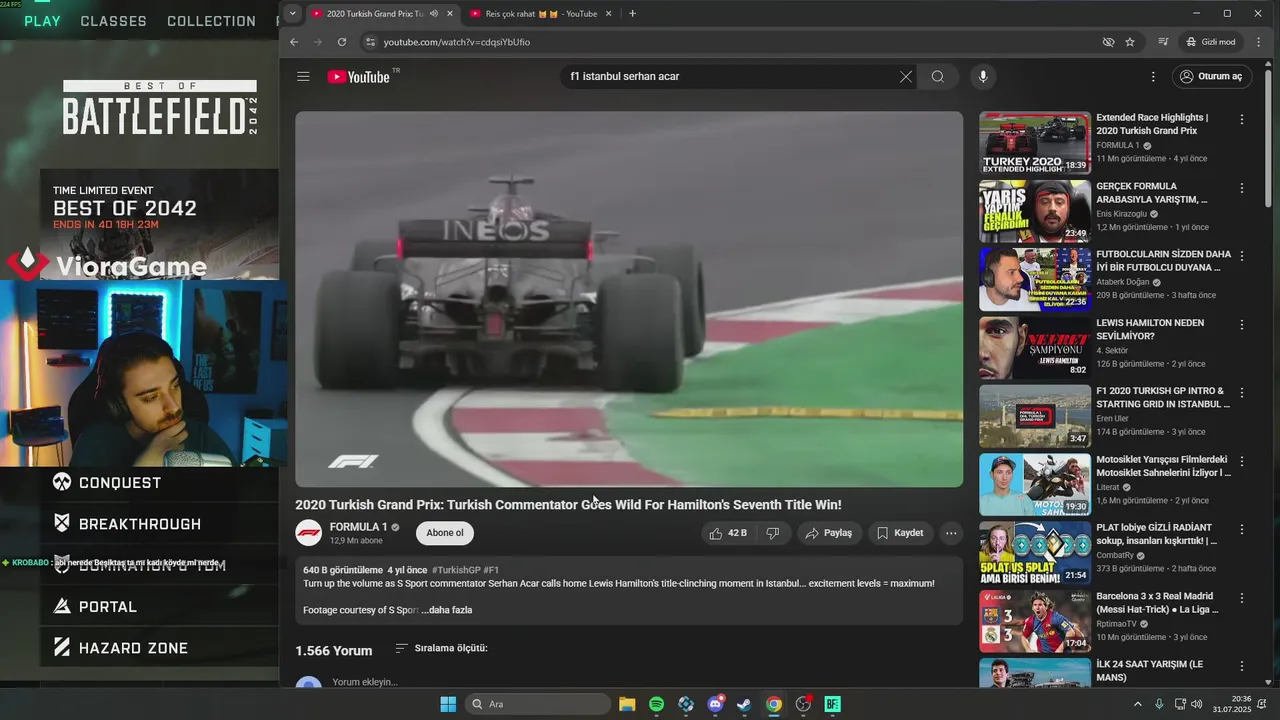This screenshot has height=720, width=1280.
Task: Open the GERÇEK FORMULA ARABASIYLA YARIŞTIM thumbnail
Action: point(1034,211)
